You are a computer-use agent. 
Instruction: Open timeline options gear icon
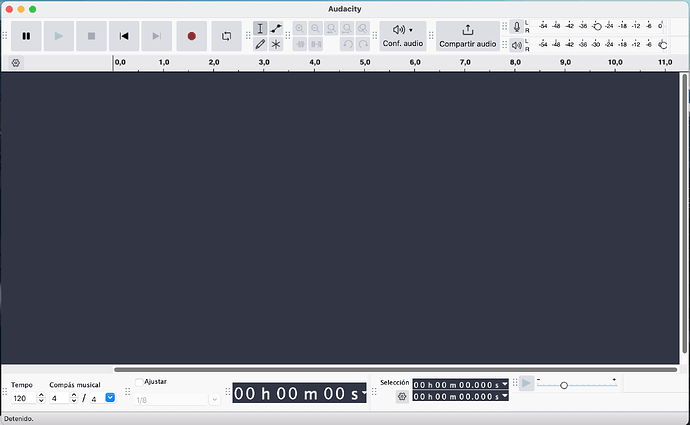point(16,63)
